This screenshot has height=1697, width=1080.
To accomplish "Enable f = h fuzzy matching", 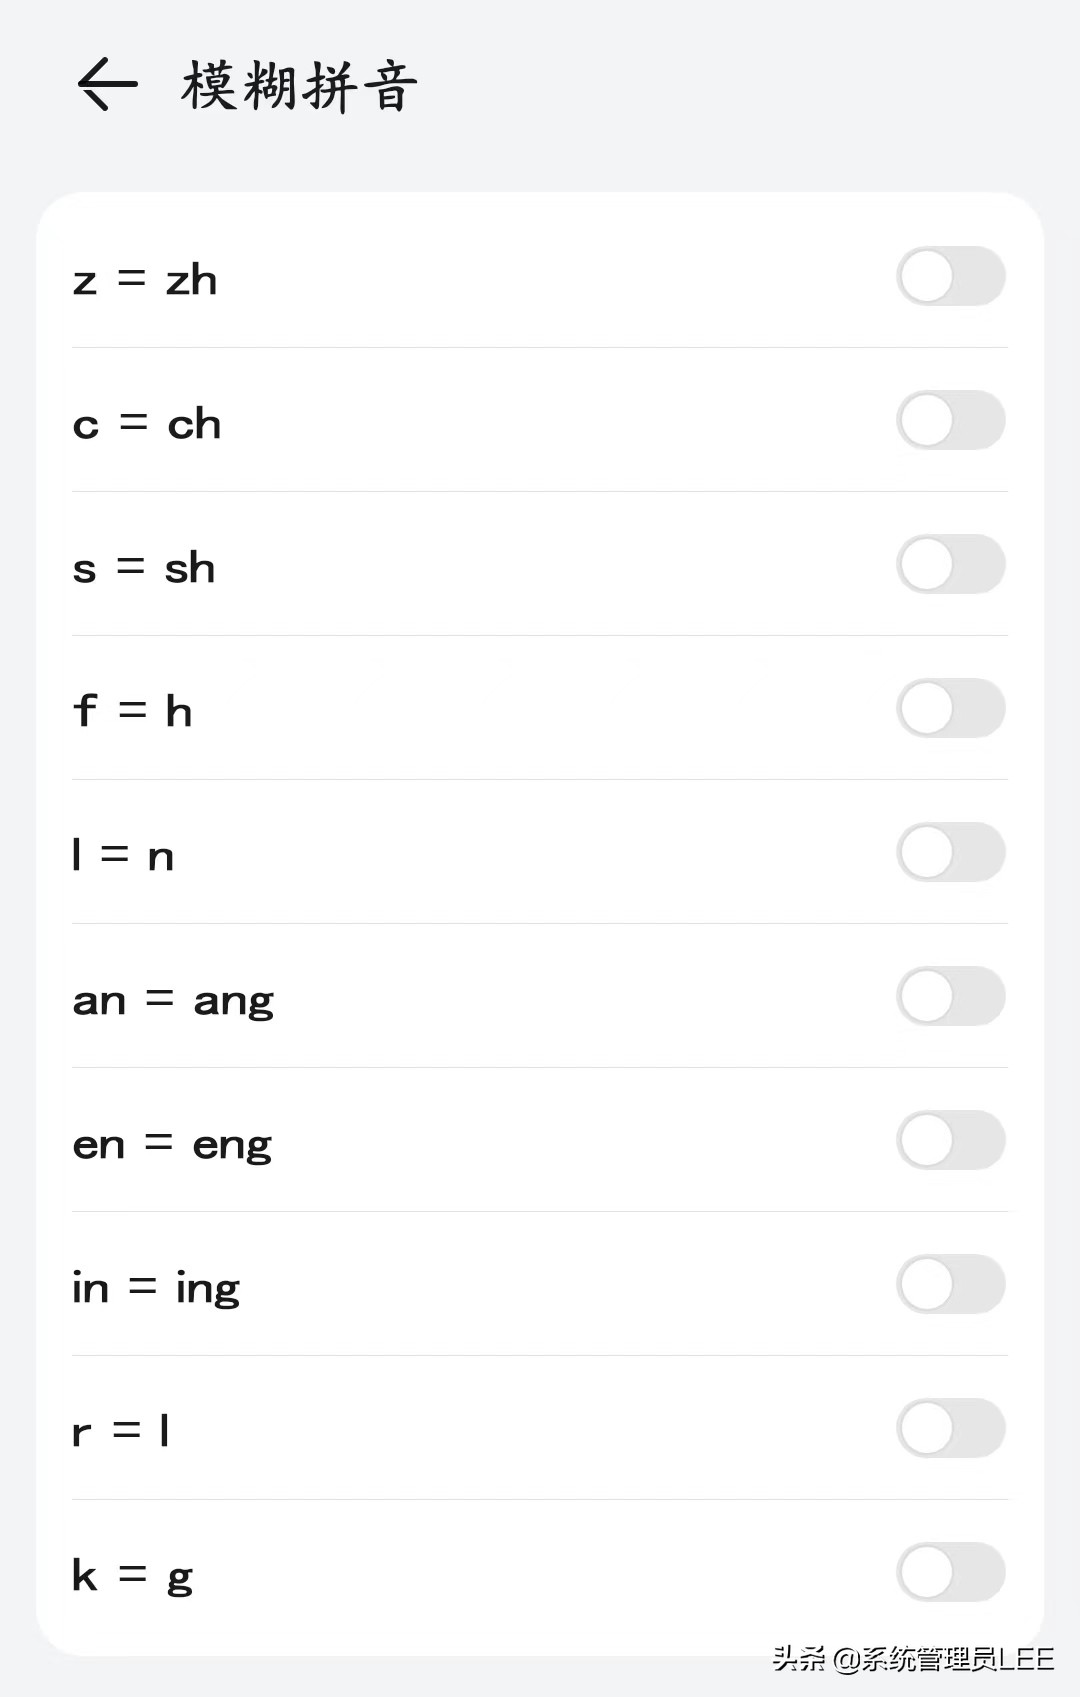I will click(950, 709).
